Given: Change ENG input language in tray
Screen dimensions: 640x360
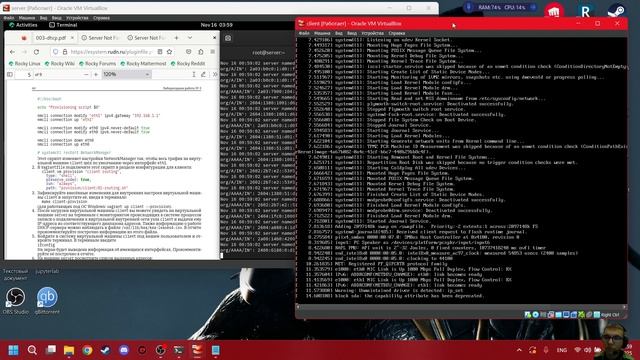Looking at the screenshot, I should click(x=562, y=350).
